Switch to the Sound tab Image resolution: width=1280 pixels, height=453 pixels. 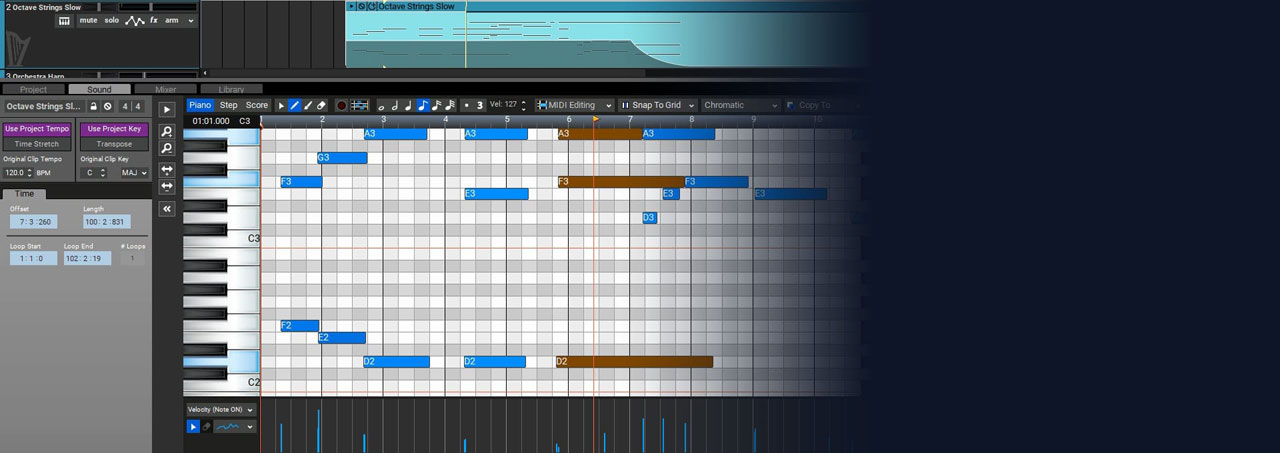coord(99,89)
